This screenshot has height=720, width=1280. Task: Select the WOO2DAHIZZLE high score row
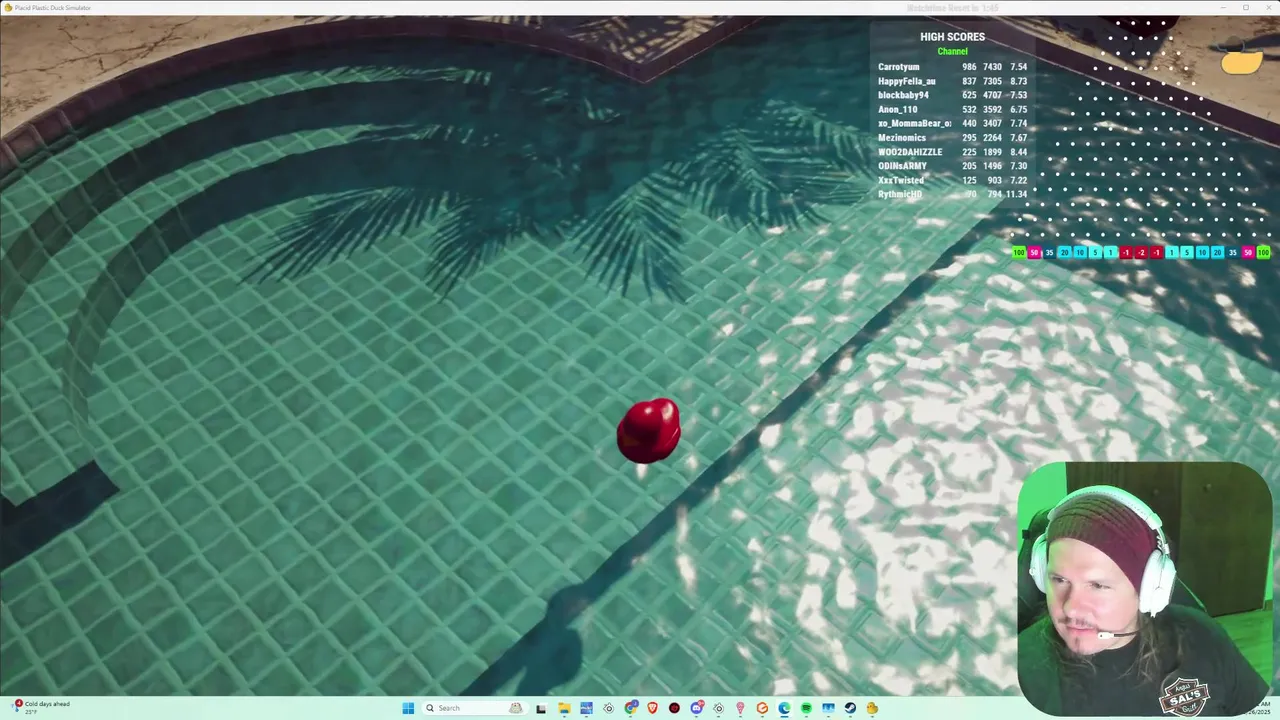point(952,152)
